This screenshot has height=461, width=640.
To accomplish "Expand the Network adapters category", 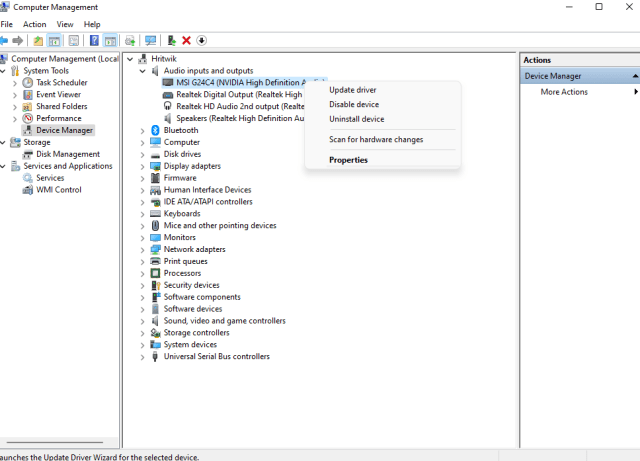I will (x=143, y=250).
